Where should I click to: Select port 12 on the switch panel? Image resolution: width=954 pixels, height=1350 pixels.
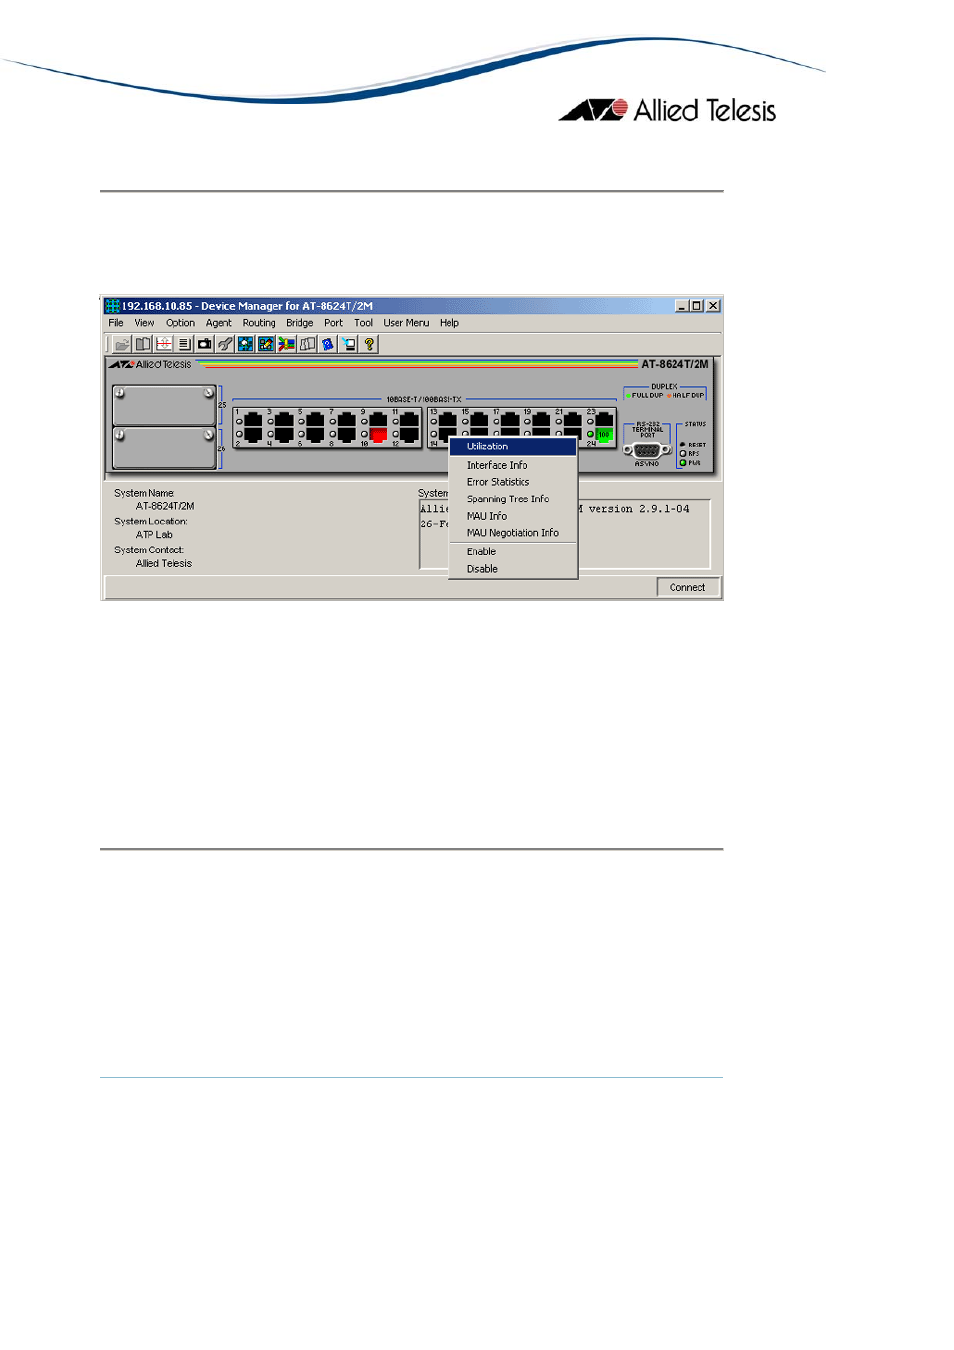point(409,435)
